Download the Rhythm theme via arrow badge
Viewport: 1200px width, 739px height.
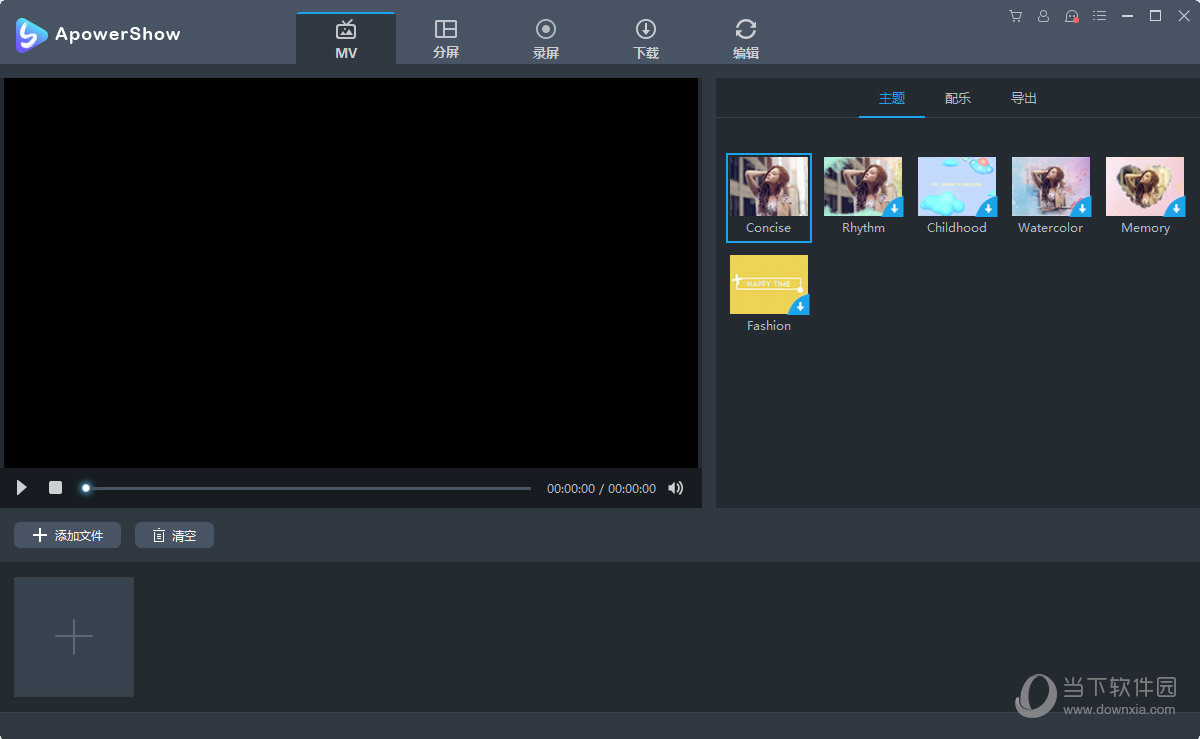(894, 208)
